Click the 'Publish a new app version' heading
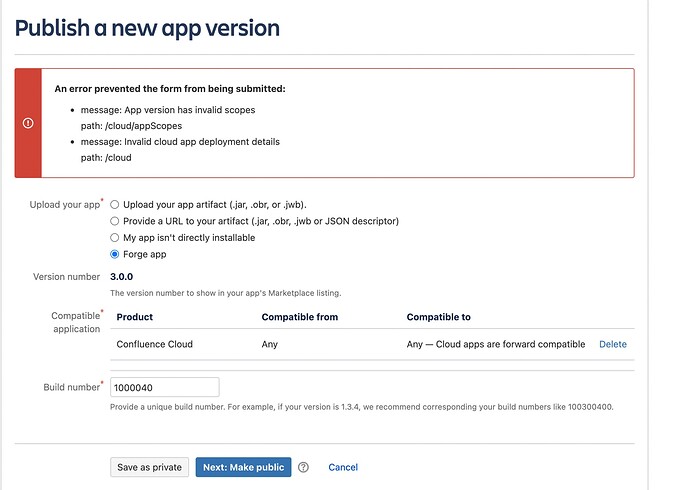This screenshot has height=490, width=690. click(147, 28)
